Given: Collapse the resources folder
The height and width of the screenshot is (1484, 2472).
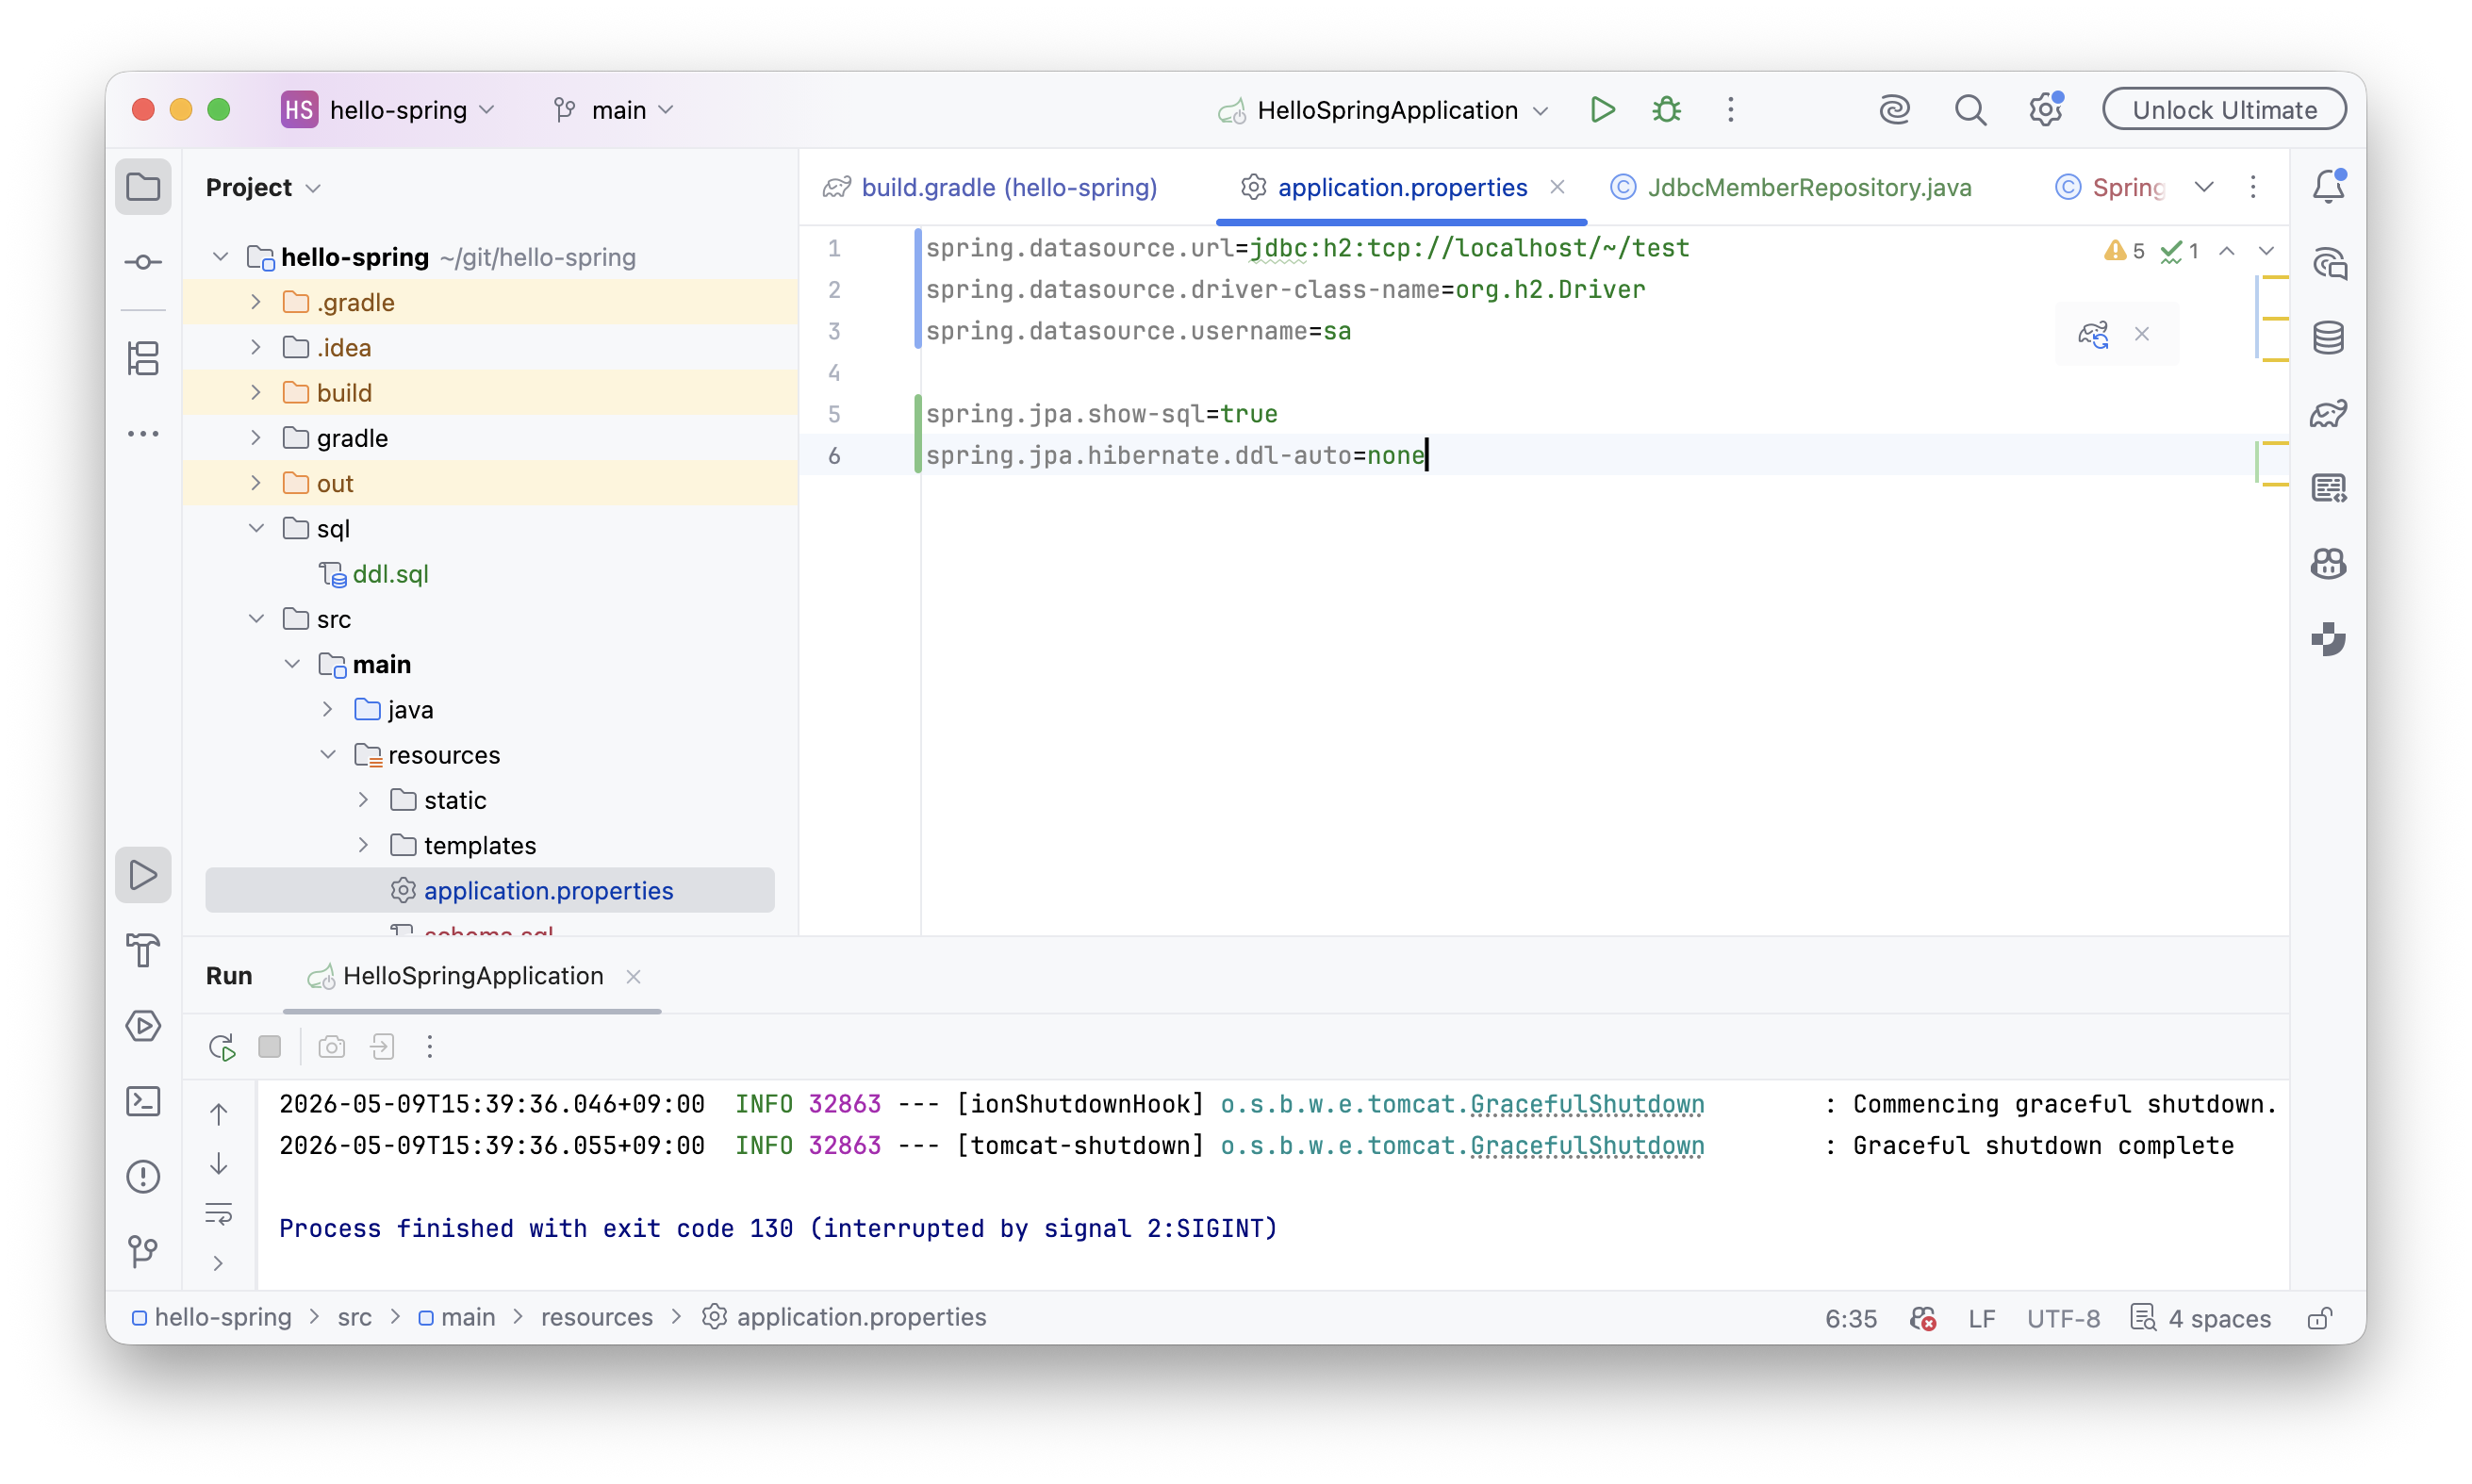Looking at the screenshot, I should pos(327,755).
